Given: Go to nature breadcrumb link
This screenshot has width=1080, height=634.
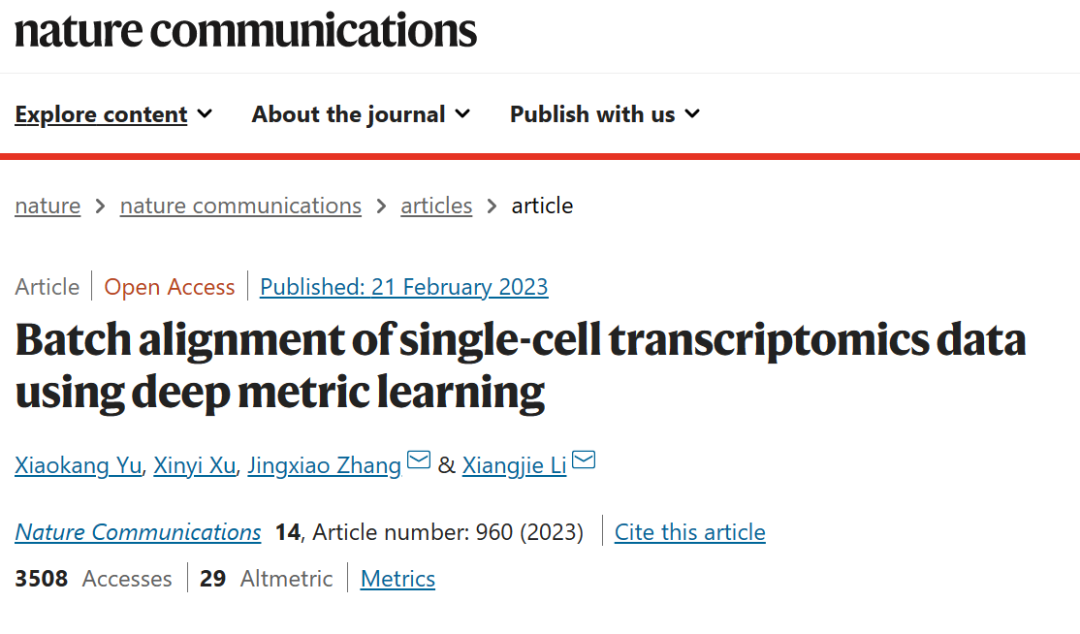Looking at the screenshot, I should [x=47, y=206].
